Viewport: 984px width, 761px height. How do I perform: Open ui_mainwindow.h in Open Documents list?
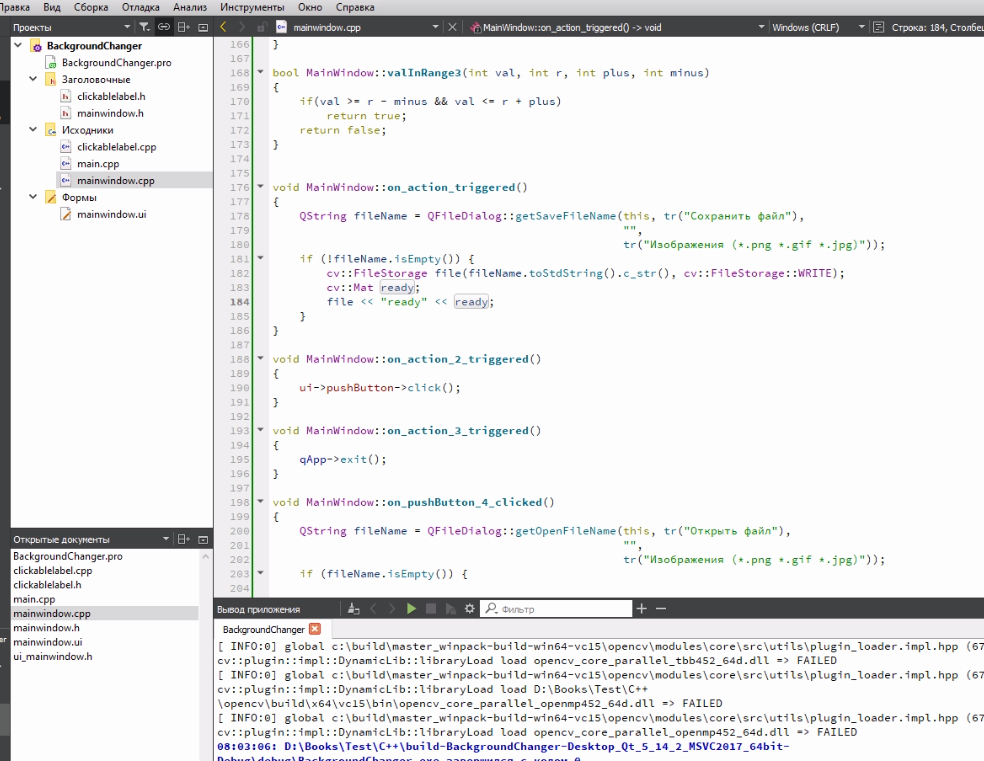(53, 656)
